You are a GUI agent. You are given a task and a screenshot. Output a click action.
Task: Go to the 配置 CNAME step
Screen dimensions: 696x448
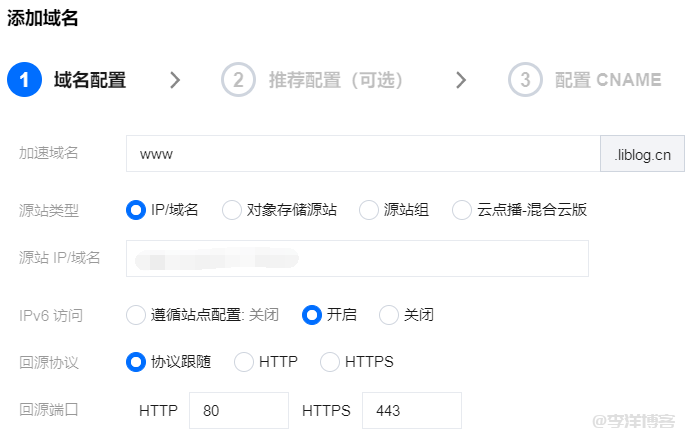608,80
